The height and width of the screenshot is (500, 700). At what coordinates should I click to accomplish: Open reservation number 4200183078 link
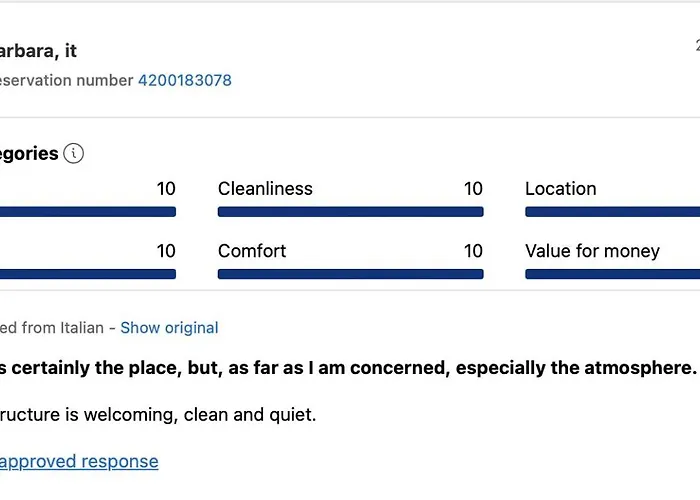pyautogui.click(x=184, y=80)
